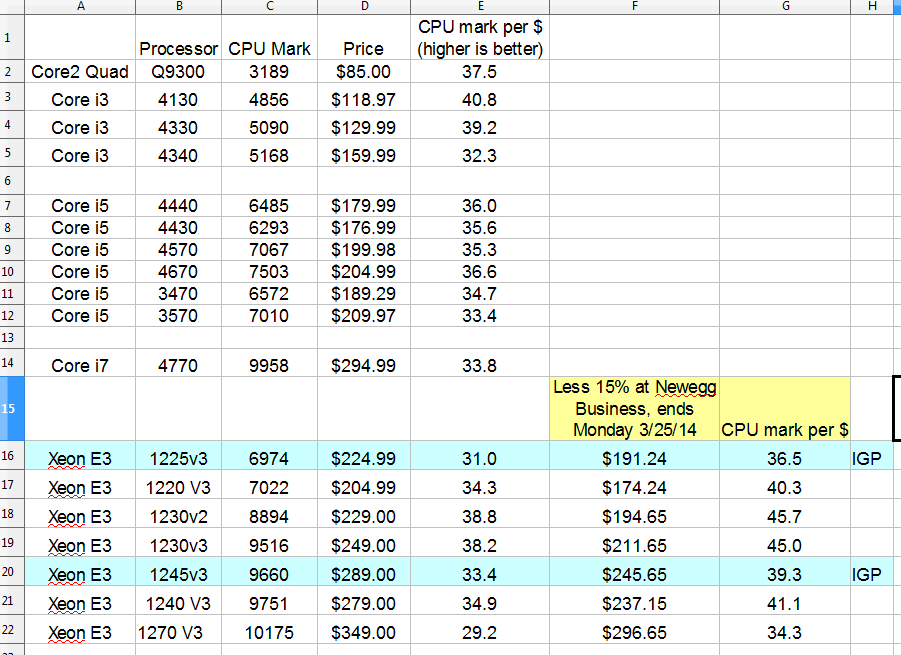
Task: Click CPU Mark value 9958
Action: pyautogui.click(x=269, y=365)
